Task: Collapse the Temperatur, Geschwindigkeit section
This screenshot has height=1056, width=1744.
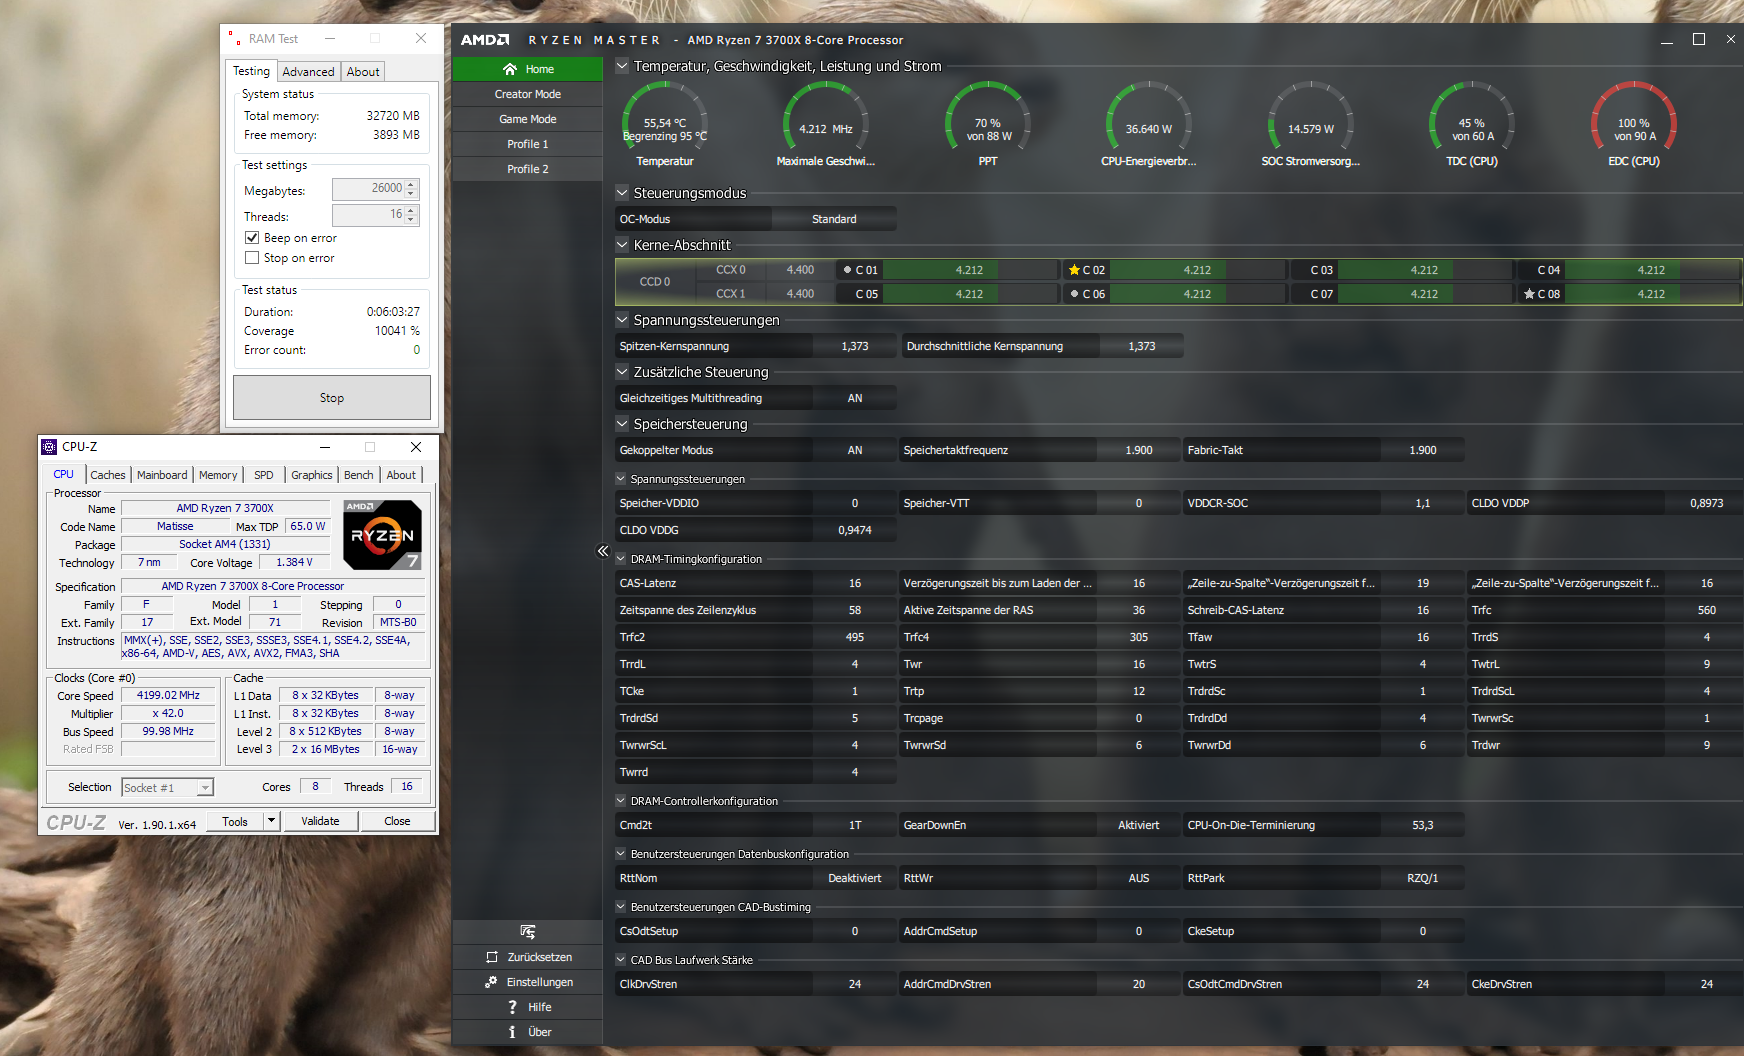Action: [622, 66]
